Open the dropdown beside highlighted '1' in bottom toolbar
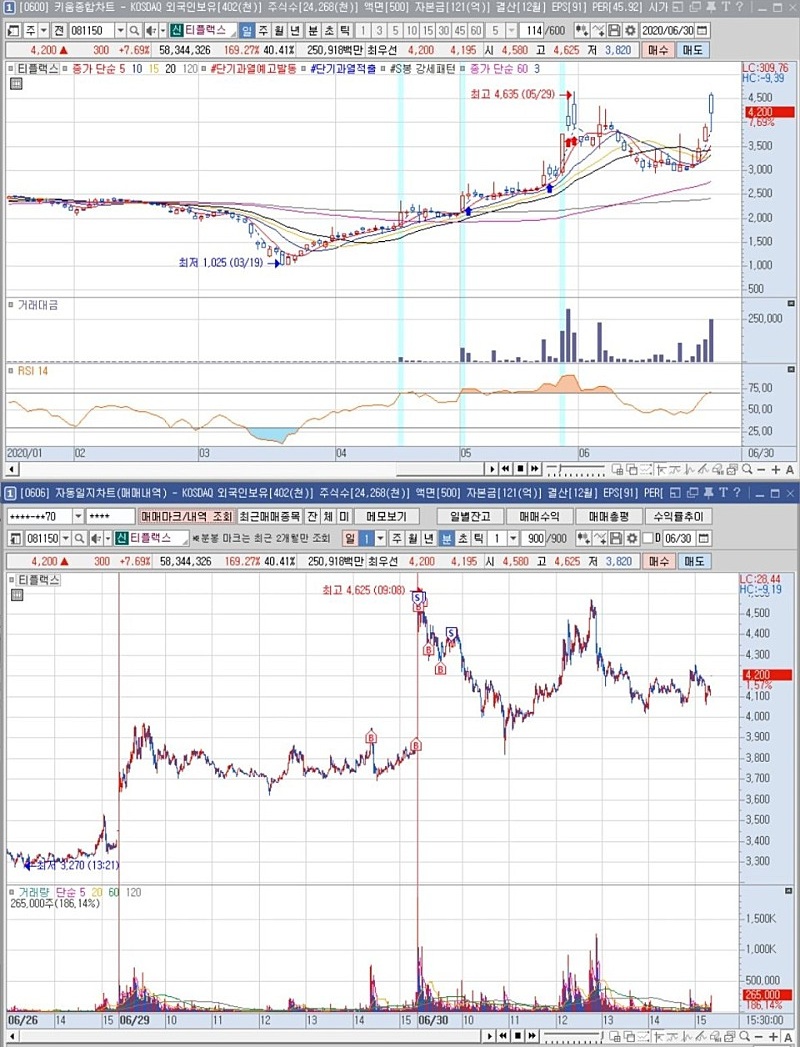The width and height of the screenshot is (800, 1048). 380,539
